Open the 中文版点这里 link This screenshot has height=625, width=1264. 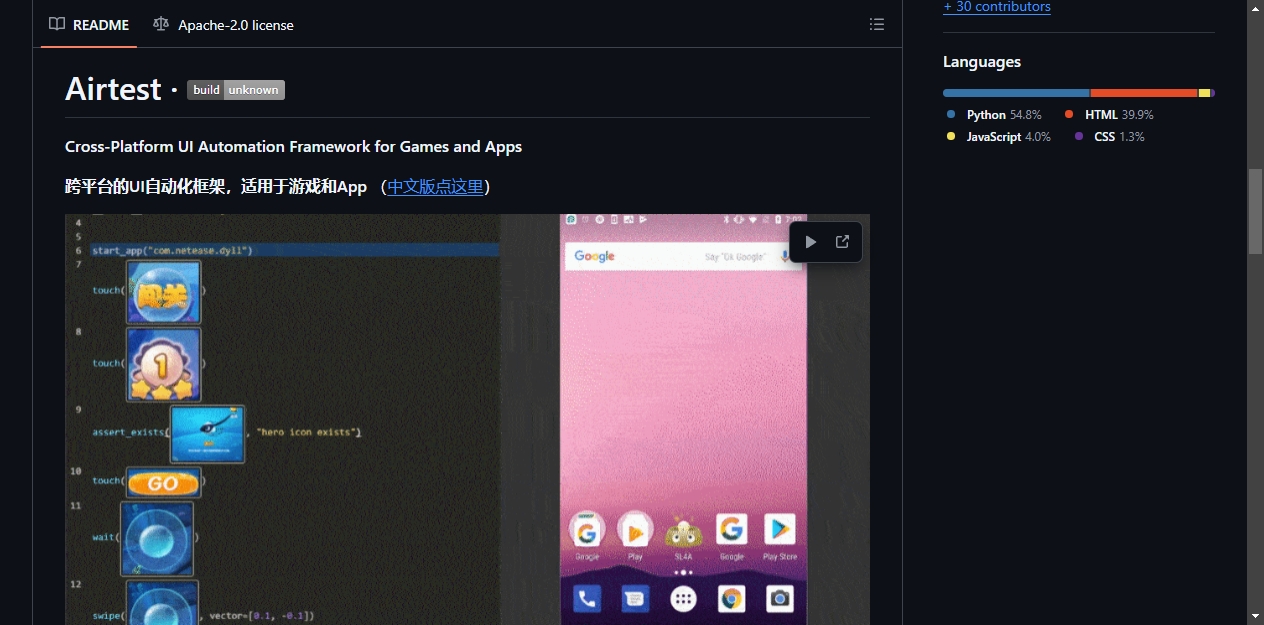(x=435, y=187)
